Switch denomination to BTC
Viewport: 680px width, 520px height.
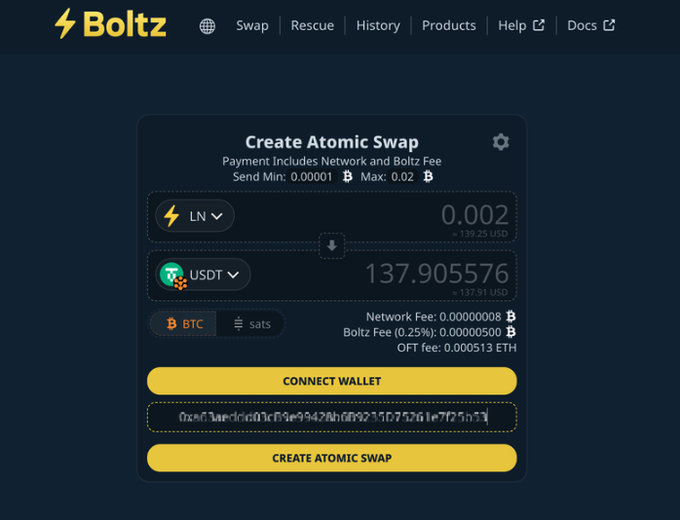[185, 324]
